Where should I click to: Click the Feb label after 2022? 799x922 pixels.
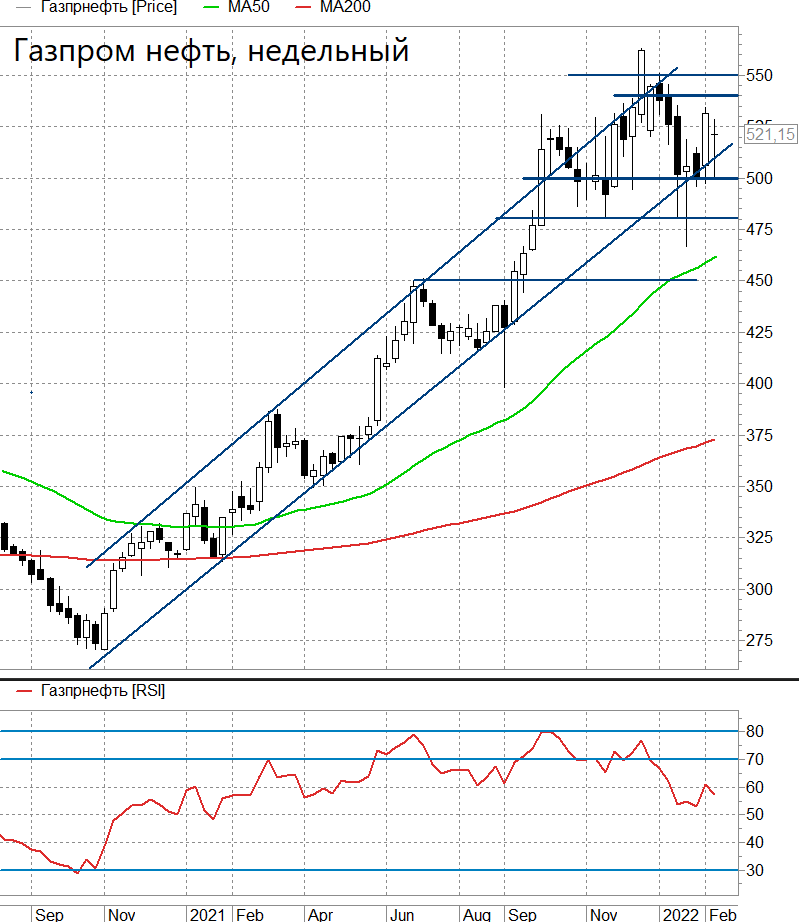pyautogui.click(x=723, y=914)
